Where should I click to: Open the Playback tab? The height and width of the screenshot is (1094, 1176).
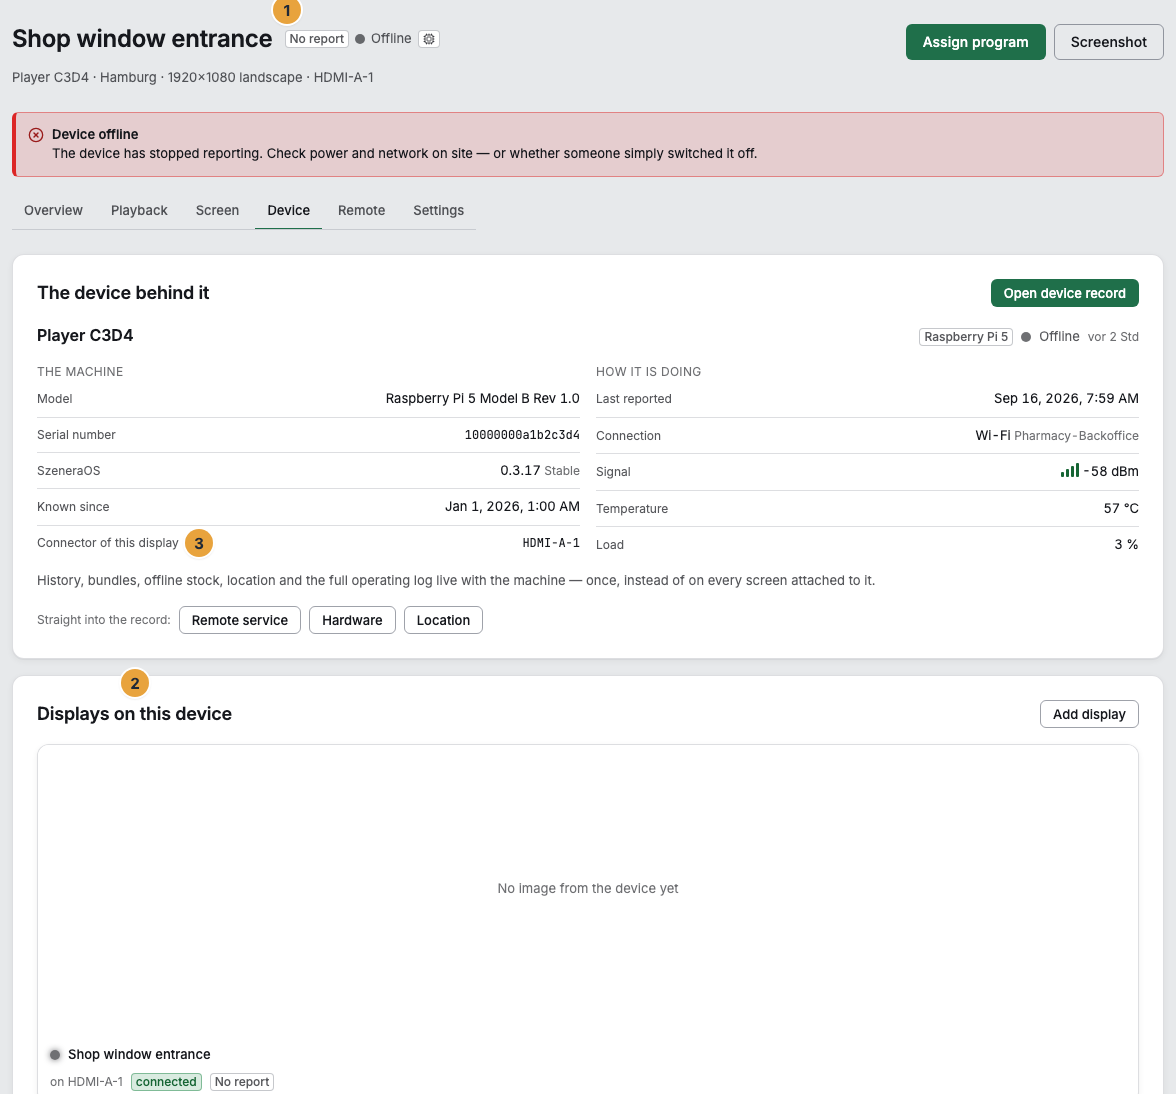[140, 211]
